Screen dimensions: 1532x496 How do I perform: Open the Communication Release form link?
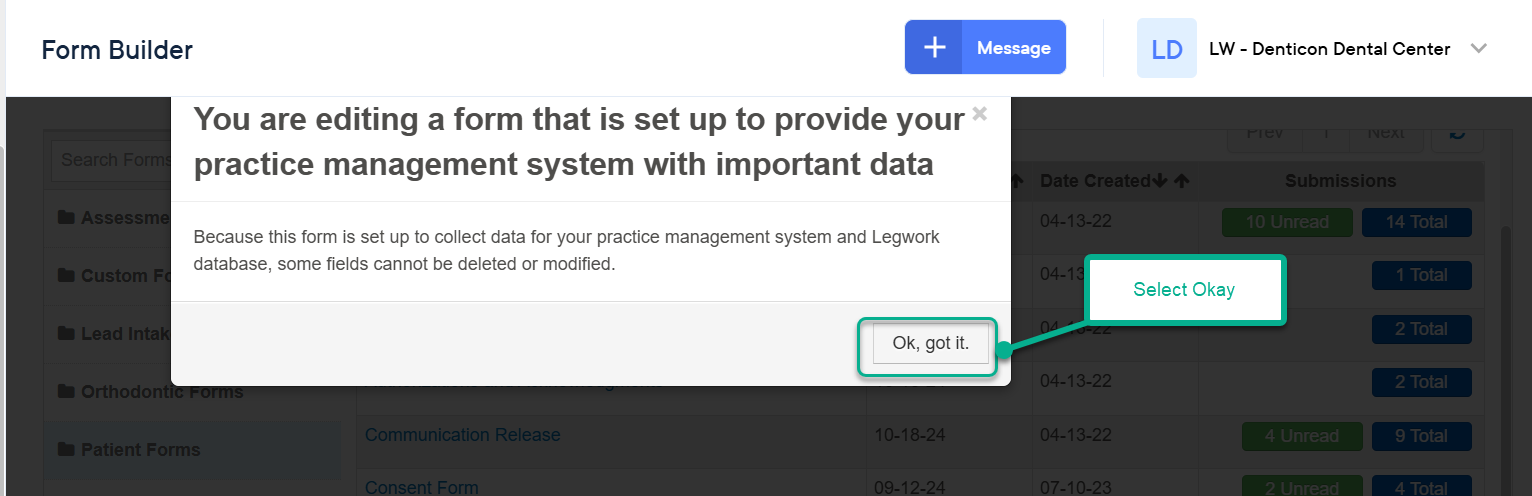click(x=462, y=435)
